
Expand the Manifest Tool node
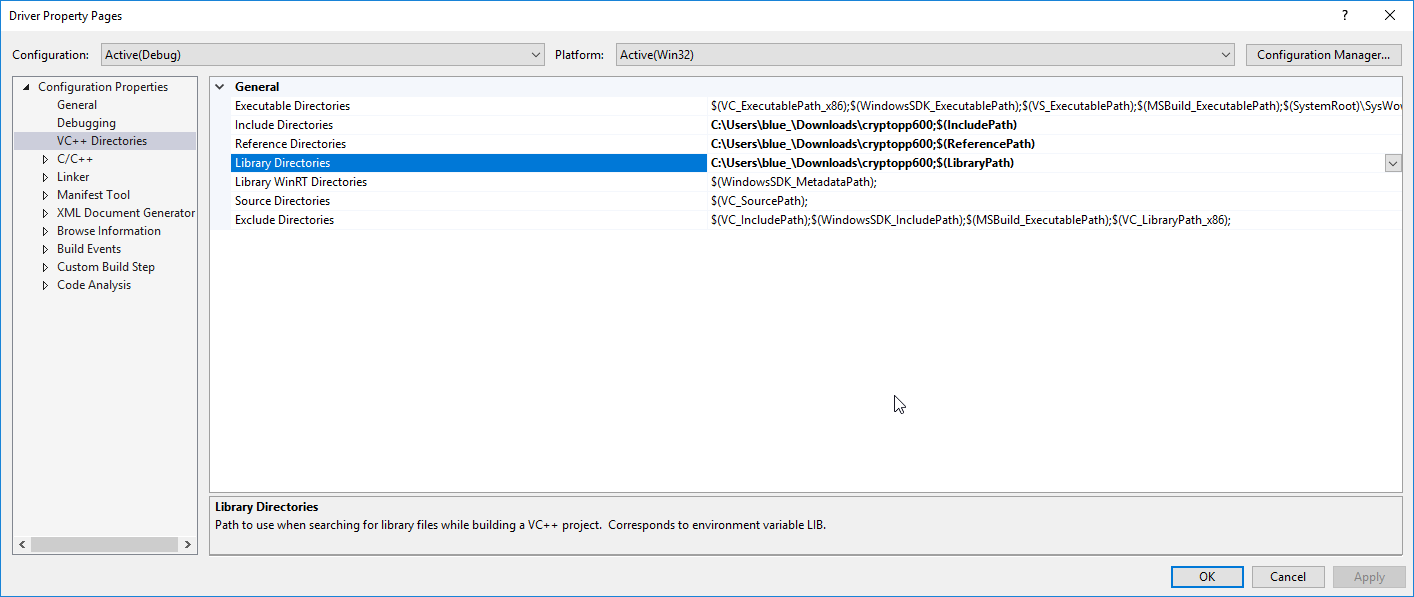pyautogui.click(x=44, y=194)
